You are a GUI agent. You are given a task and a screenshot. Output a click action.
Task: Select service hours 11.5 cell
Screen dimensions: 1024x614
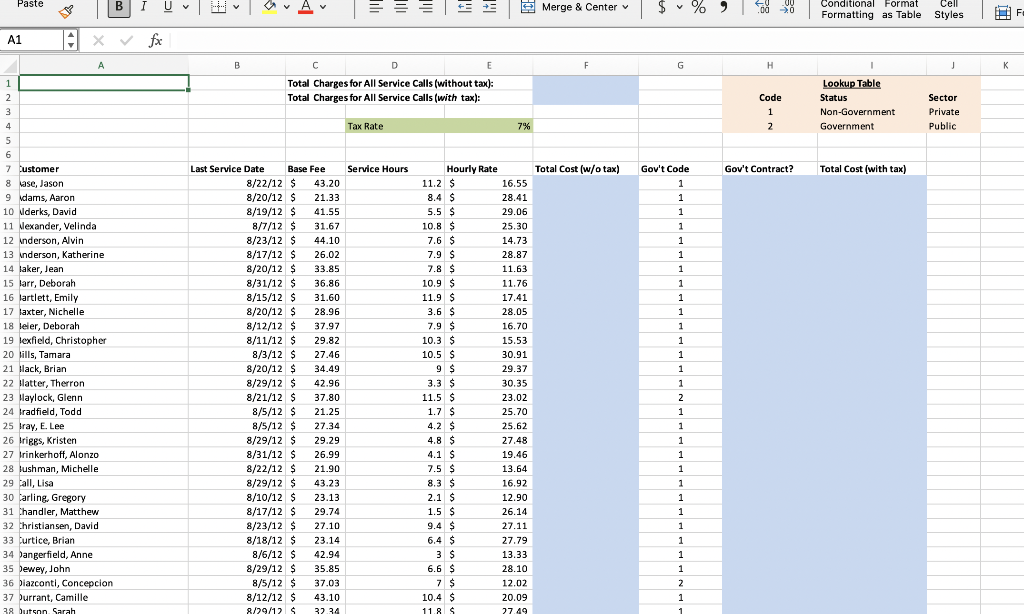pos(395,397)
